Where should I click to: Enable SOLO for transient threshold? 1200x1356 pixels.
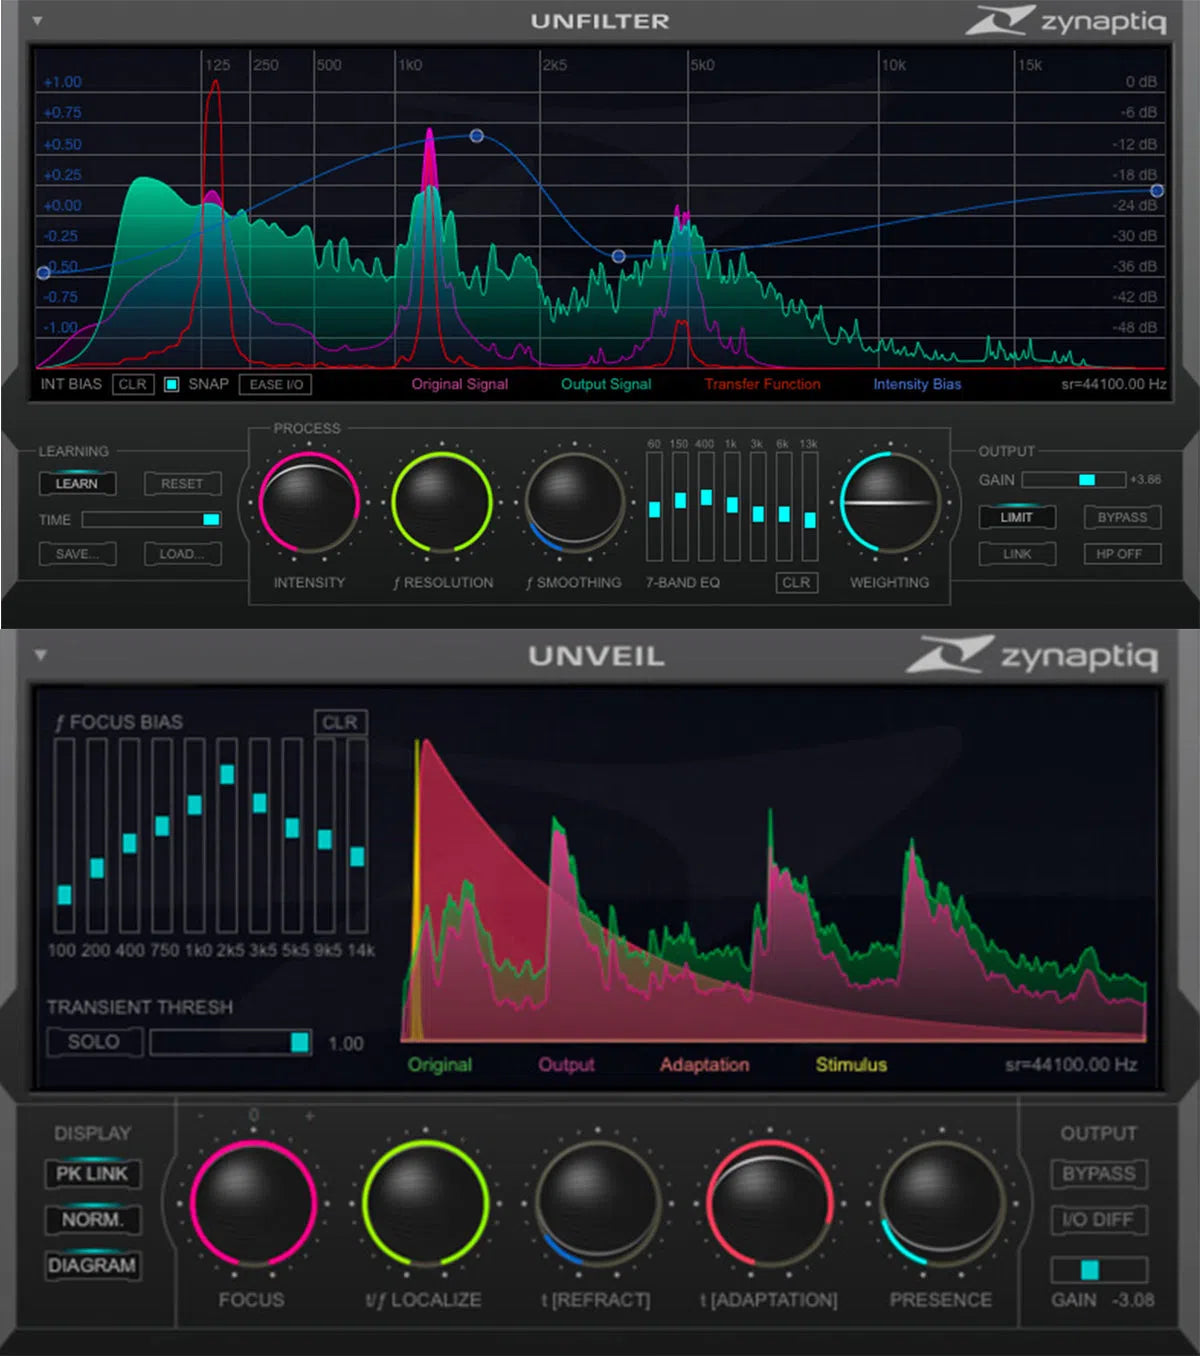point(95,1041)
